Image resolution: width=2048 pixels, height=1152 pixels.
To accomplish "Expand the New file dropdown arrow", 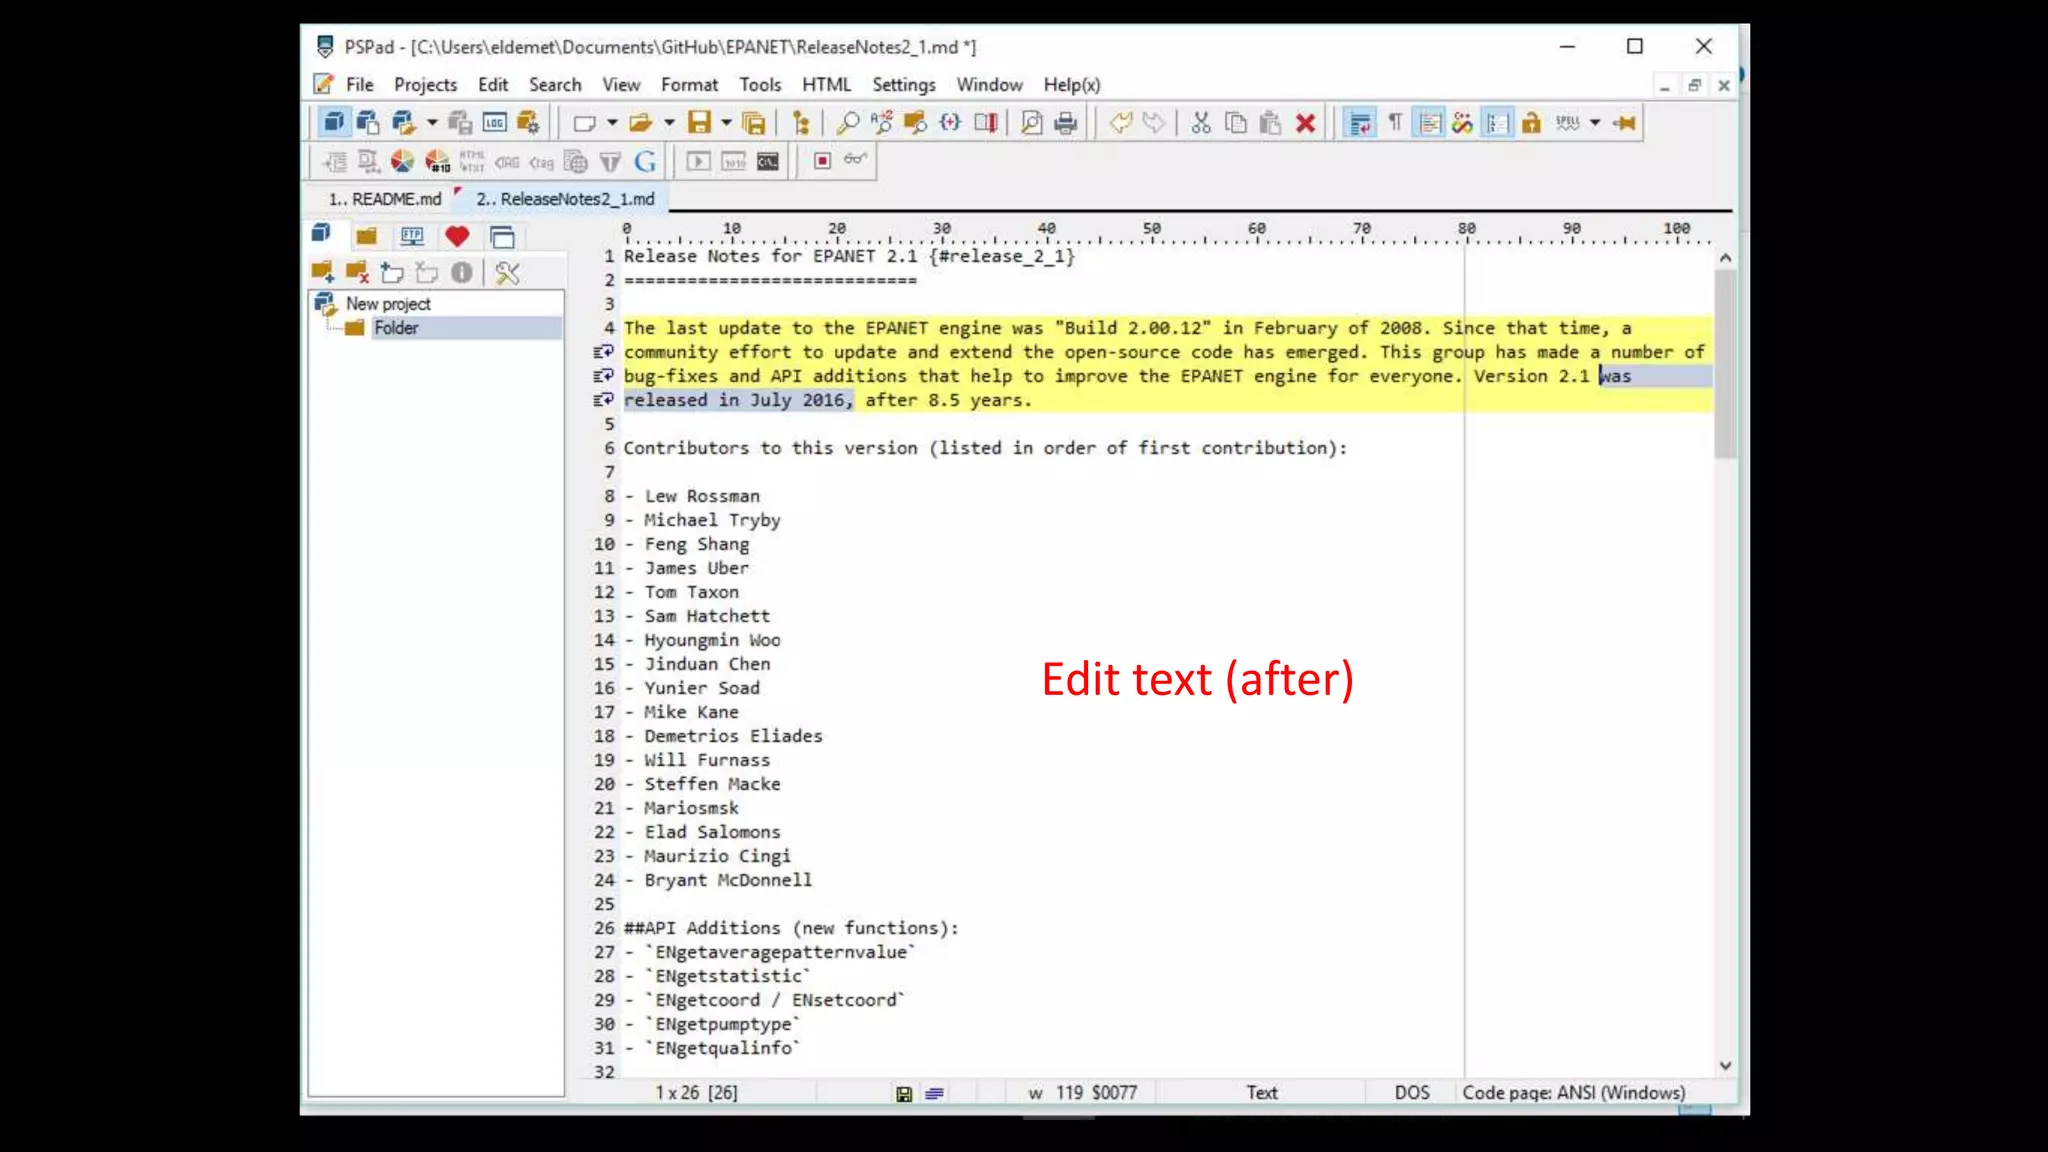I will pos(612,123).
